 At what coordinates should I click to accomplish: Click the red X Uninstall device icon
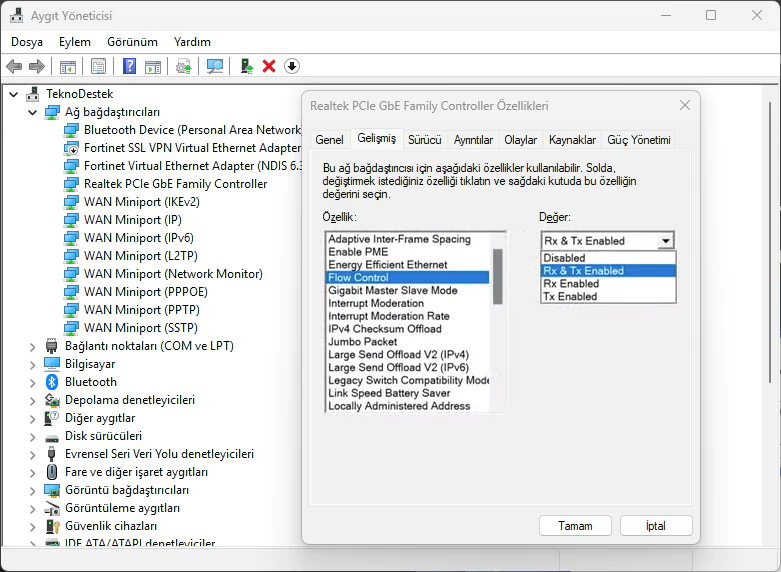coord(269,66)
